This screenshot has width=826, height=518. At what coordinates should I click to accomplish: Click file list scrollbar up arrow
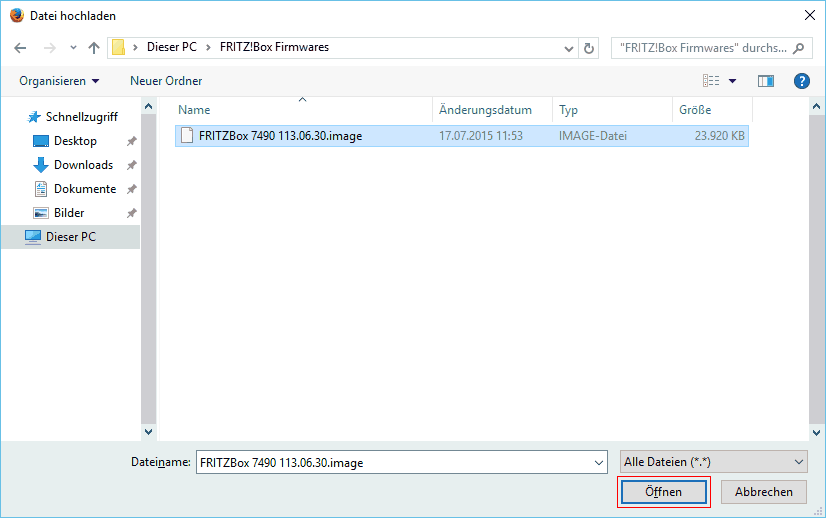click(816, 106)
